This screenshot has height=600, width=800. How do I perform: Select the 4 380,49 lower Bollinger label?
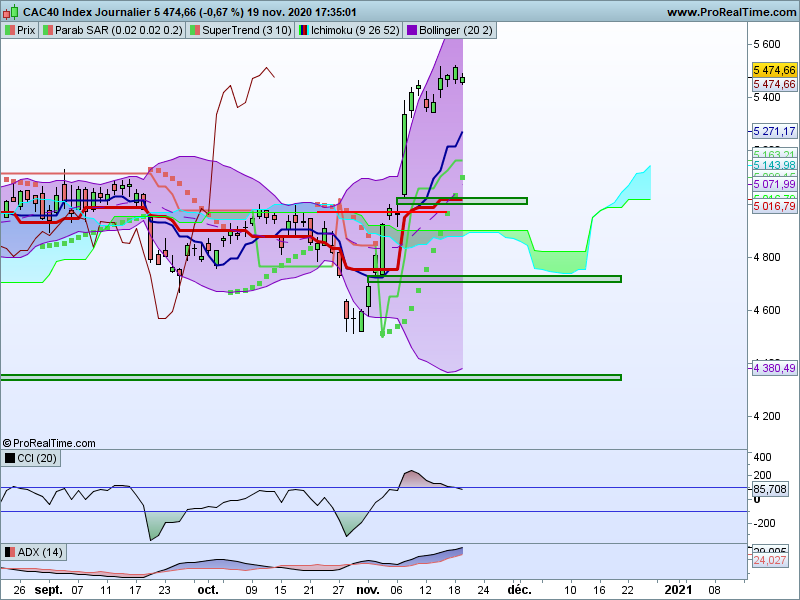tap(774, 368)
